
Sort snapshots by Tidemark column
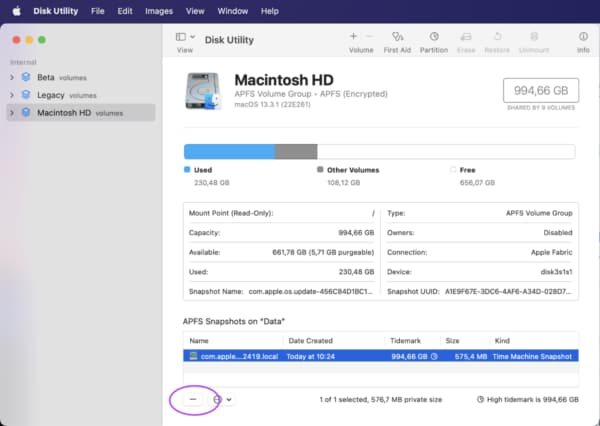(x=405, y=341)
